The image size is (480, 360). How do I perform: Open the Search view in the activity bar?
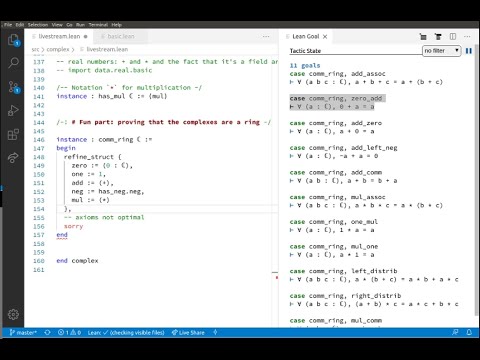coord(13,62)
